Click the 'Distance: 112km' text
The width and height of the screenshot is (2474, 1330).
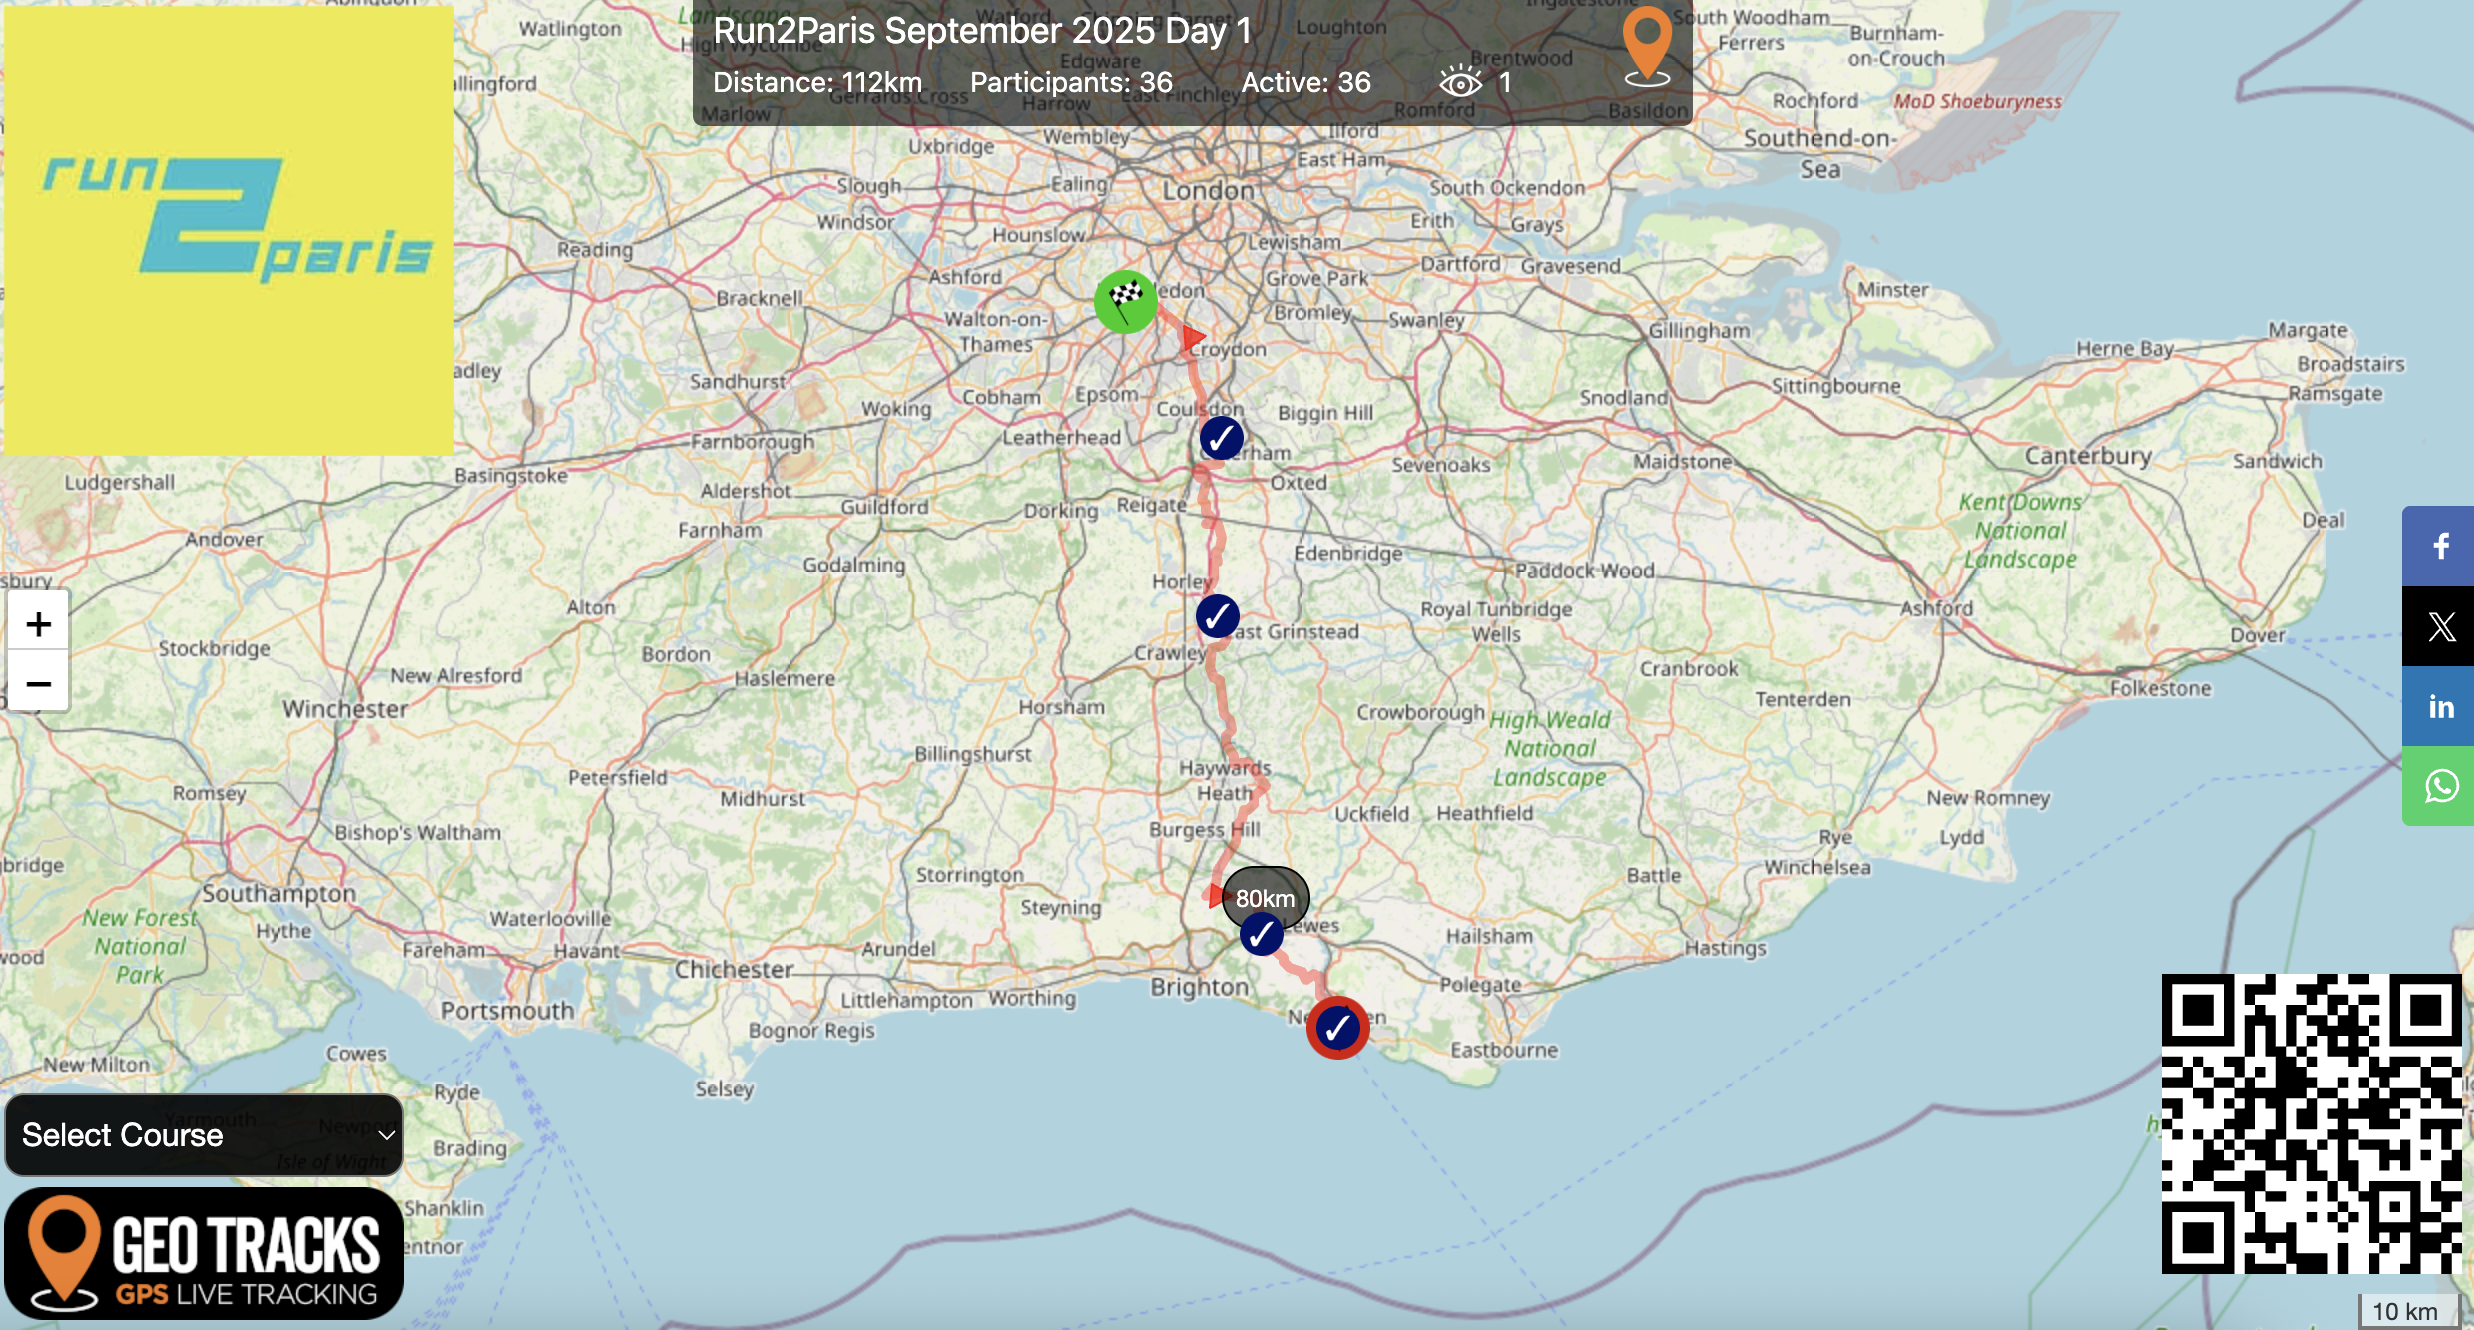pyautogui.click(x=817, y=82)
